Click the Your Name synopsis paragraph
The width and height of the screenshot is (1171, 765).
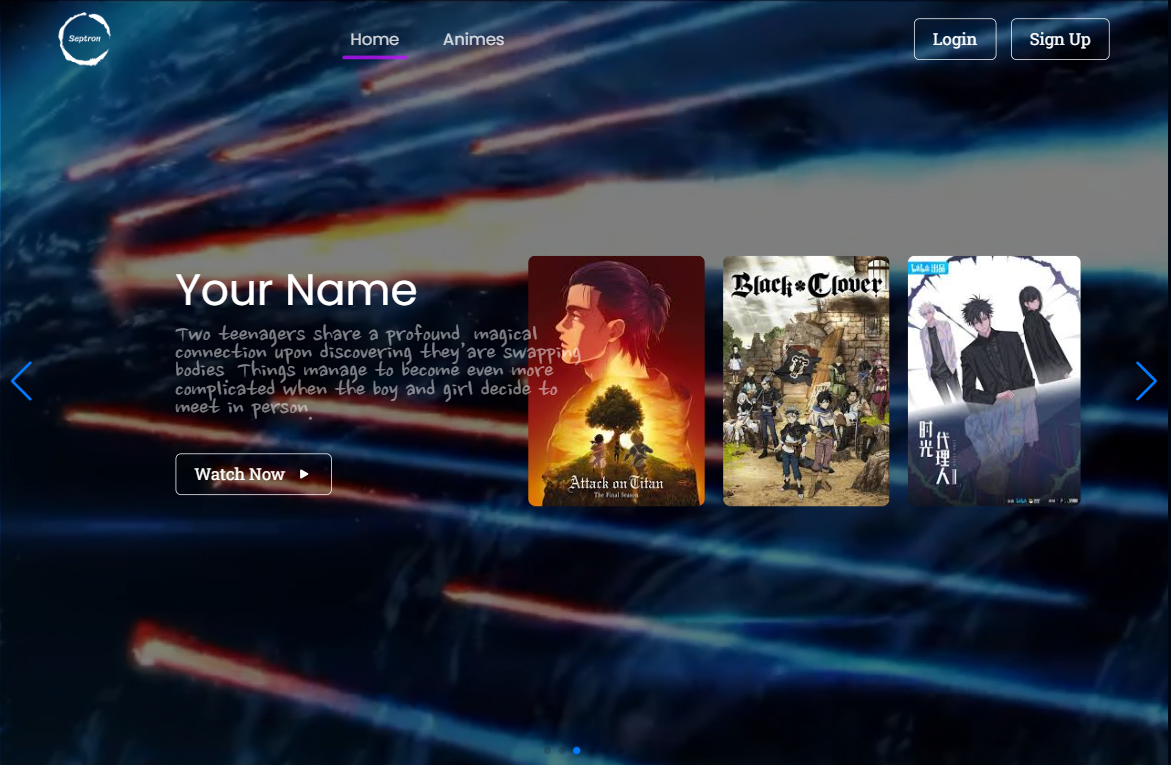[365, 370]
